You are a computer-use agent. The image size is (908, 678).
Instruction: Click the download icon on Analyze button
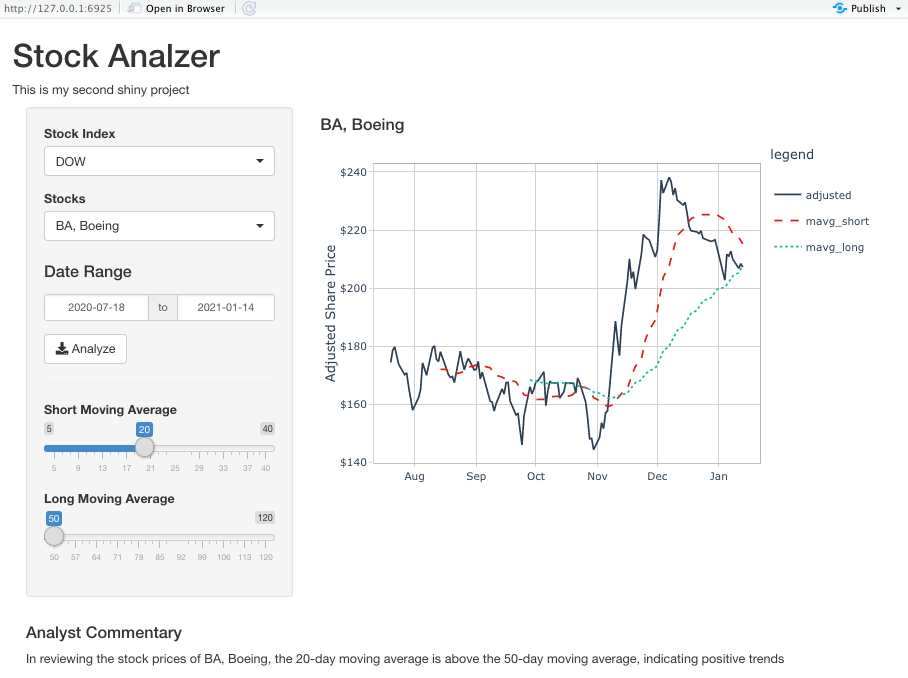click(62, 349)
